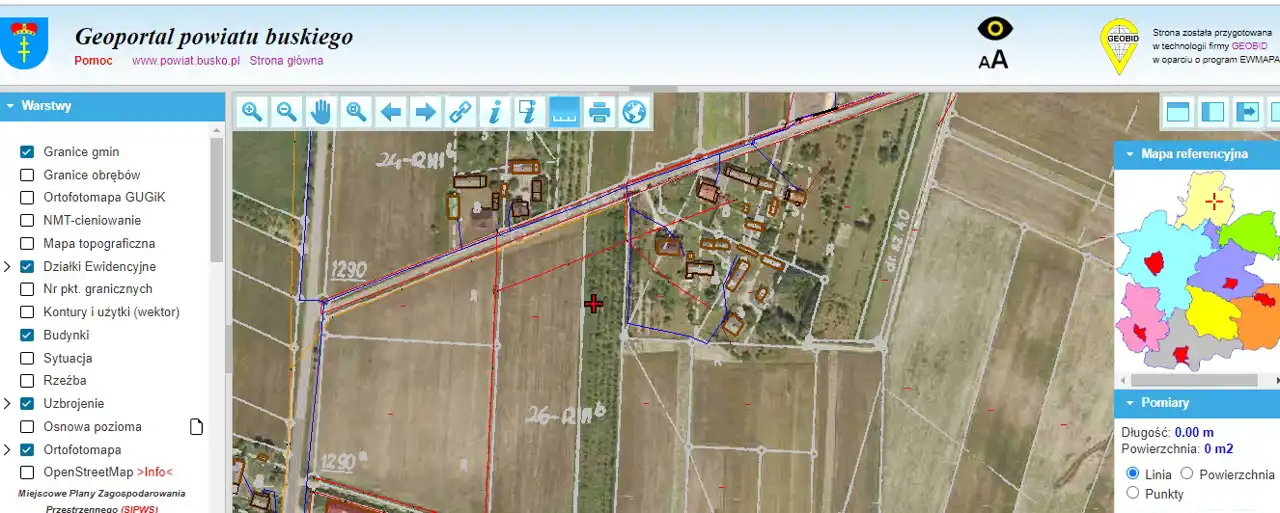Open the Pomoc help link

coord(93,61)
